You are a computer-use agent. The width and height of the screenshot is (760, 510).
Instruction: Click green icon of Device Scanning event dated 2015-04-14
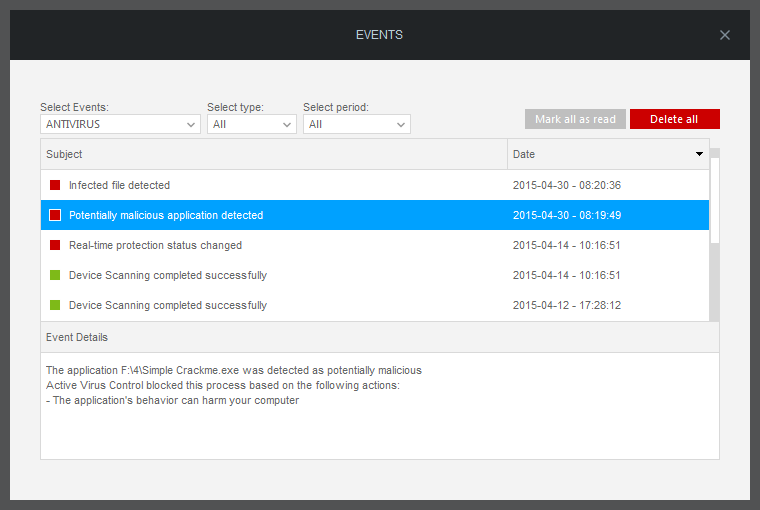[x=55, y=275]
